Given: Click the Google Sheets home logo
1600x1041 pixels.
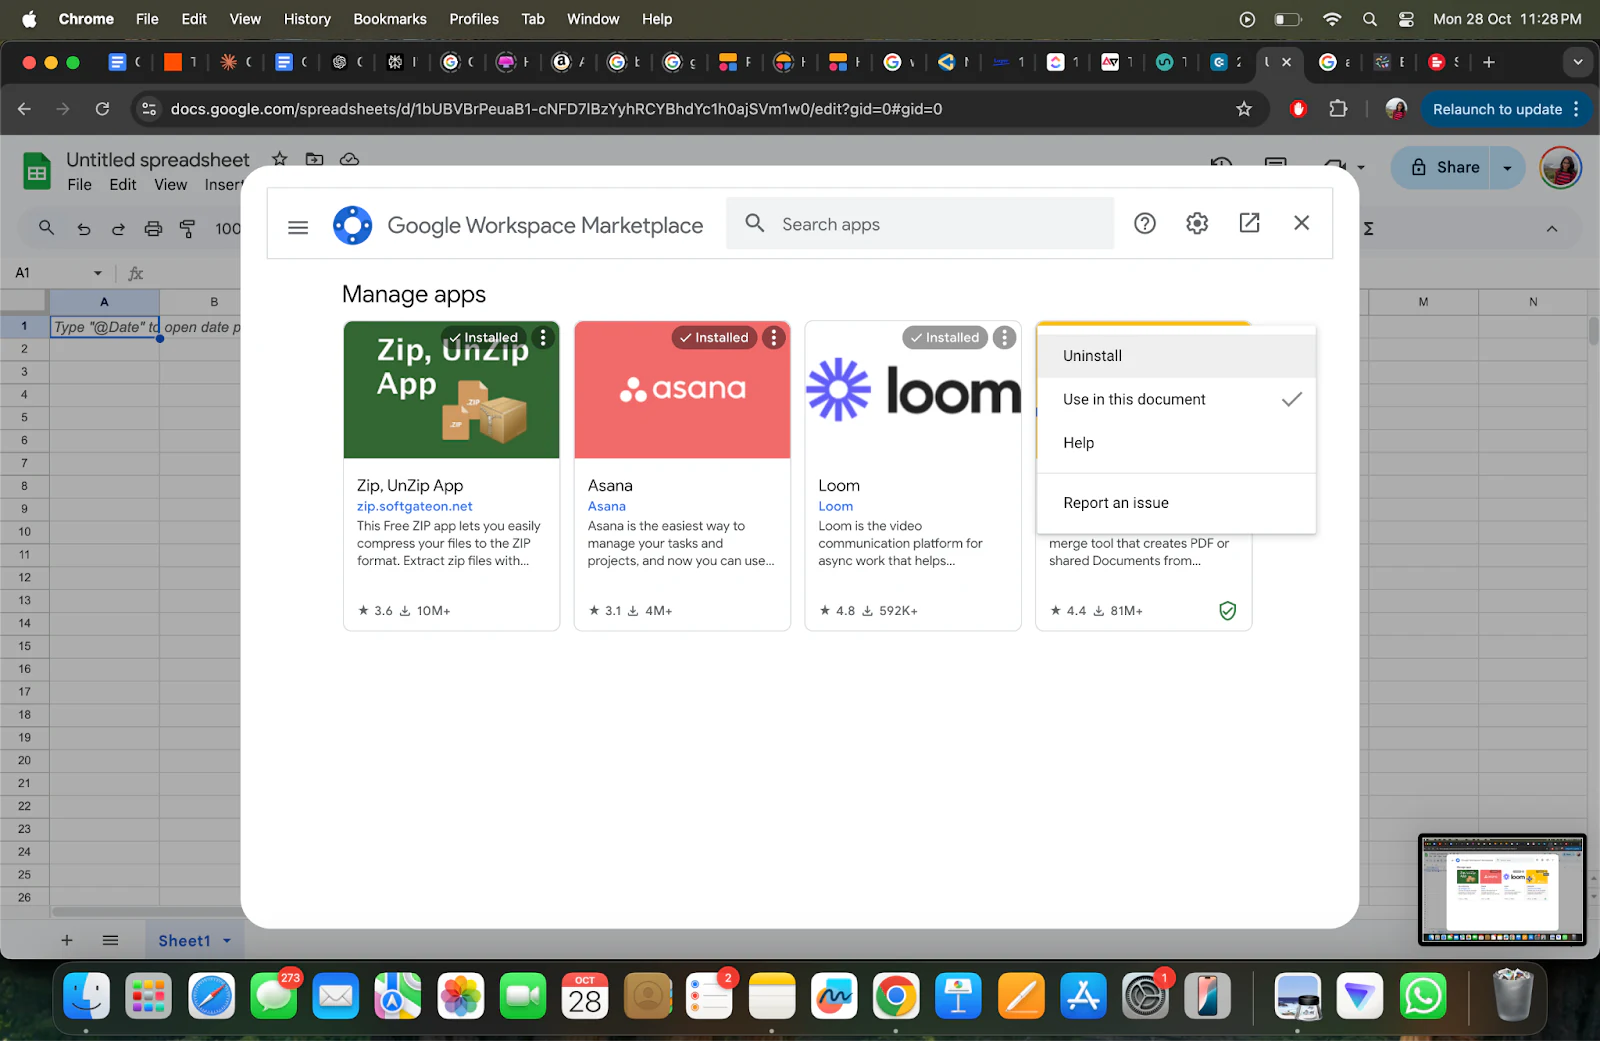Looking at the screenshot, I should [37, 171].
